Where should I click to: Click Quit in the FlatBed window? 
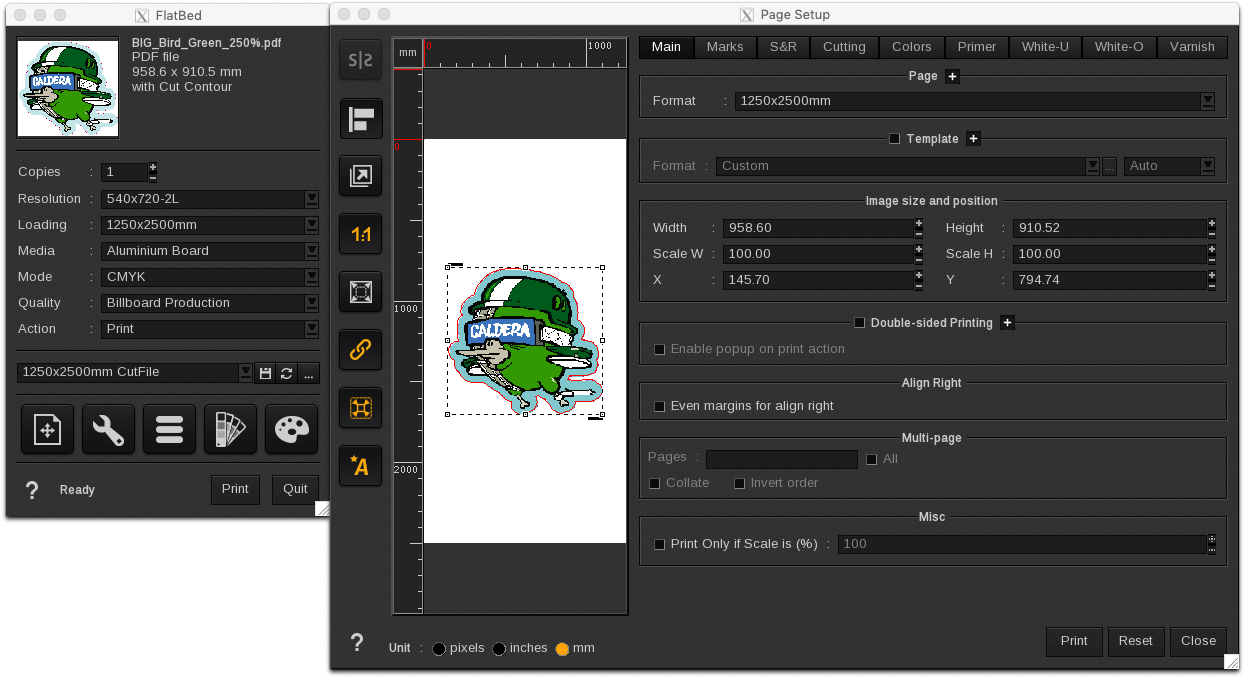click(294, 489)
